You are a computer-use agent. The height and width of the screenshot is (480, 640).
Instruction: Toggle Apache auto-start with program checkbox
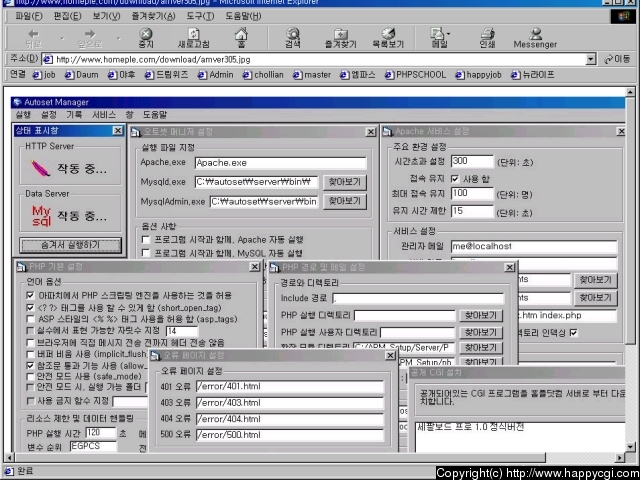click(145, 239)
